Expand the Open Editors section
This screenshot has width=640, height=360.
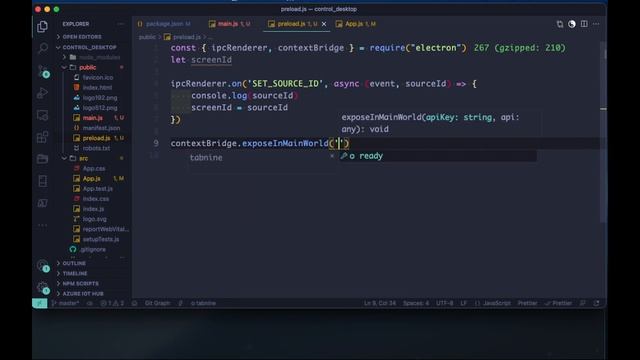click(x=82, y=37)
